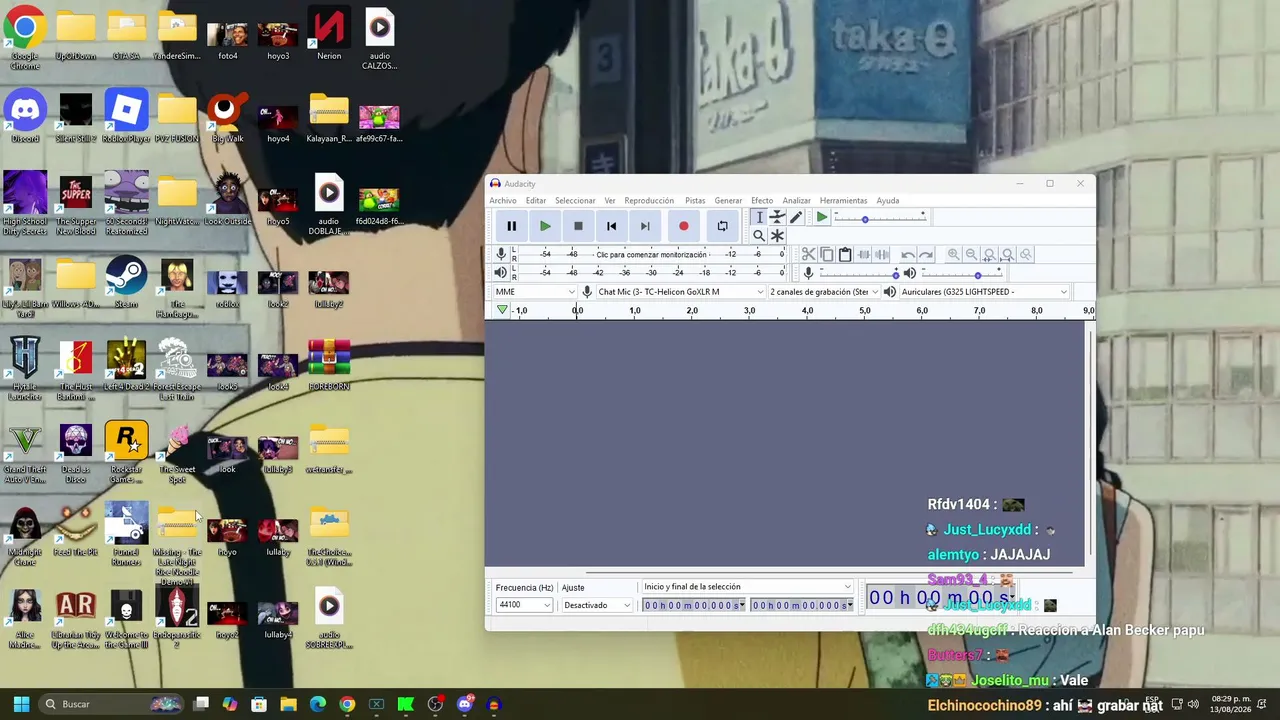The height and width of the screenshot is (720, 1280).
Task: Click the Redo arrow icon
Action: click(x=926, y=255)
